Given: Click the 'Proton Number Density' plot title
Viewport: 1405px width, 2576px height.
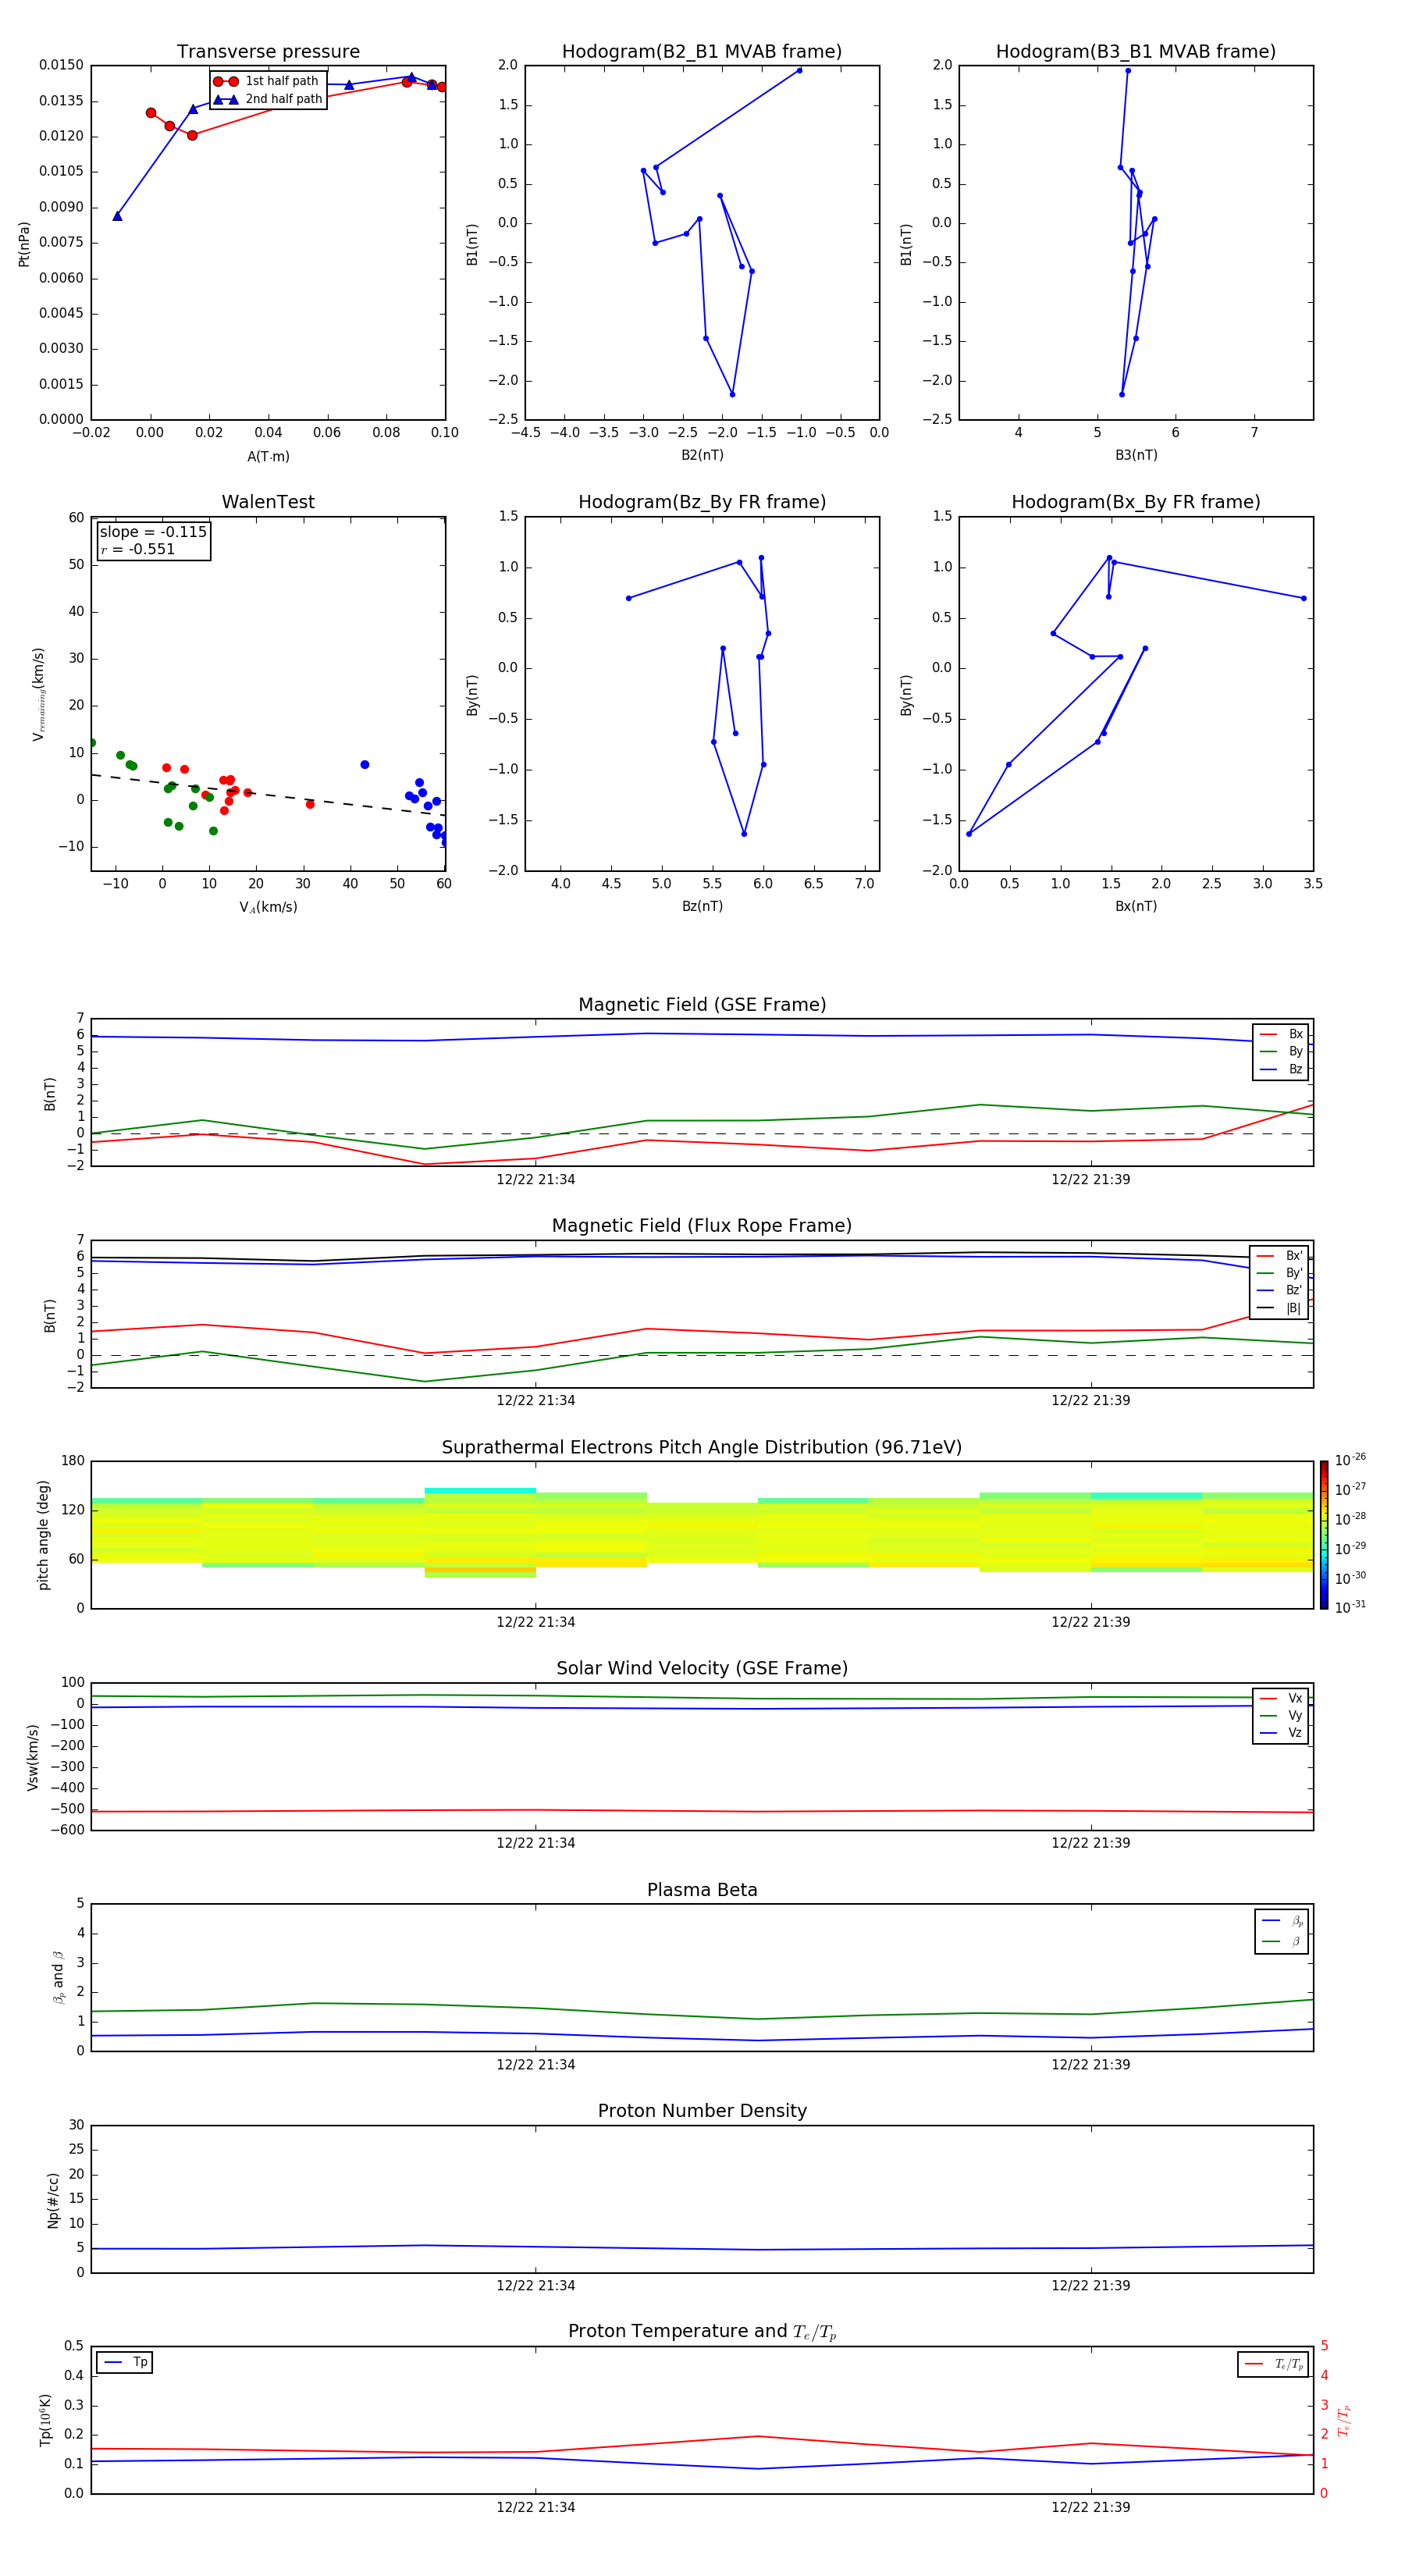Looking at the screenshot, I should (702, 2111).
